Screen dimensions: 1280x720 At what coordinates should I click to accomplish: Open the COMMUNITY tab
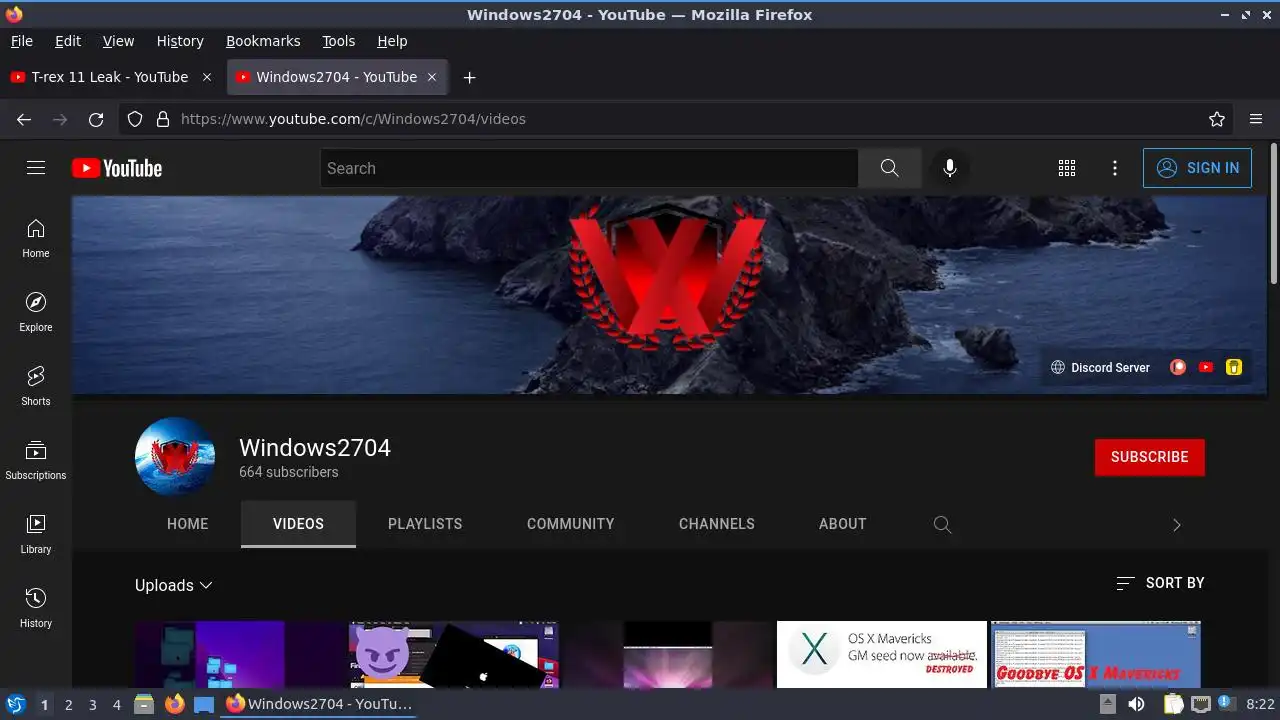pyautogui.click(x=571, y=524)
